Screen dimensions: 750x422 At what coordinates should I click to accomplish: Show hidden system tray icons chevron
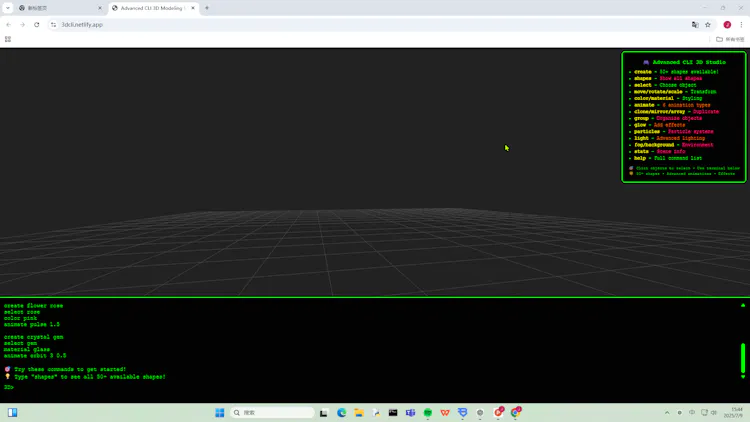667,412
